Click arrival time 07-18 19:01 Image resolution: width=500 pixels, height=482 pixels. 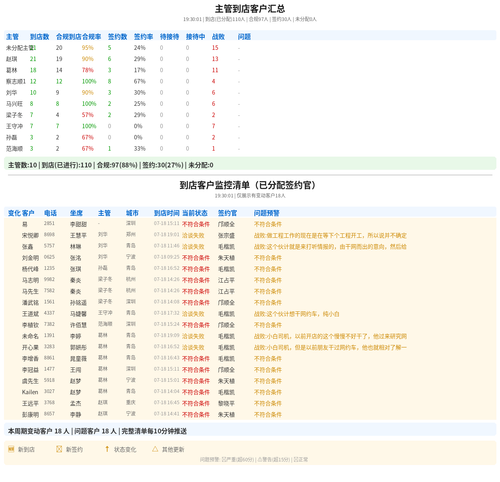pyautogui.click(x=167, y=235)
